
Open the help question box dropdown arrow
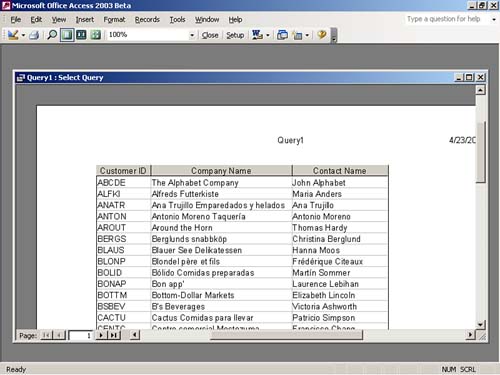tap(494, 19)
